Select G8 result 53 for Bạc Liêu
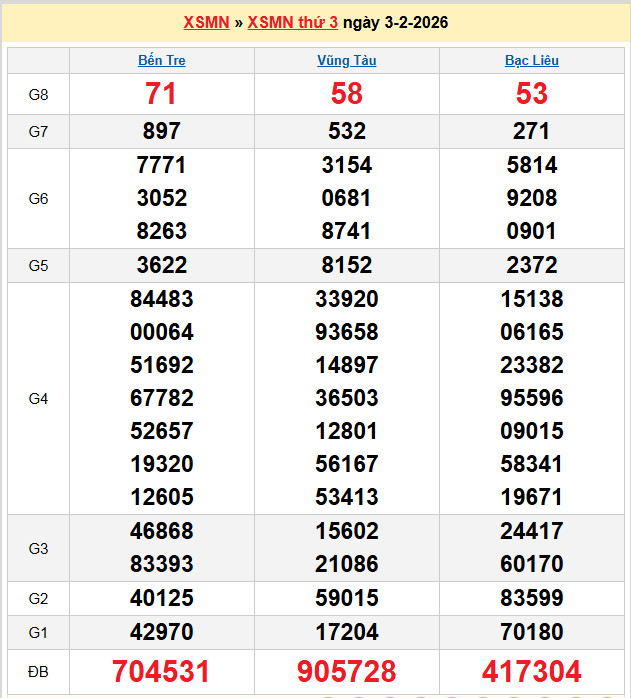 [x=531, y=94]
